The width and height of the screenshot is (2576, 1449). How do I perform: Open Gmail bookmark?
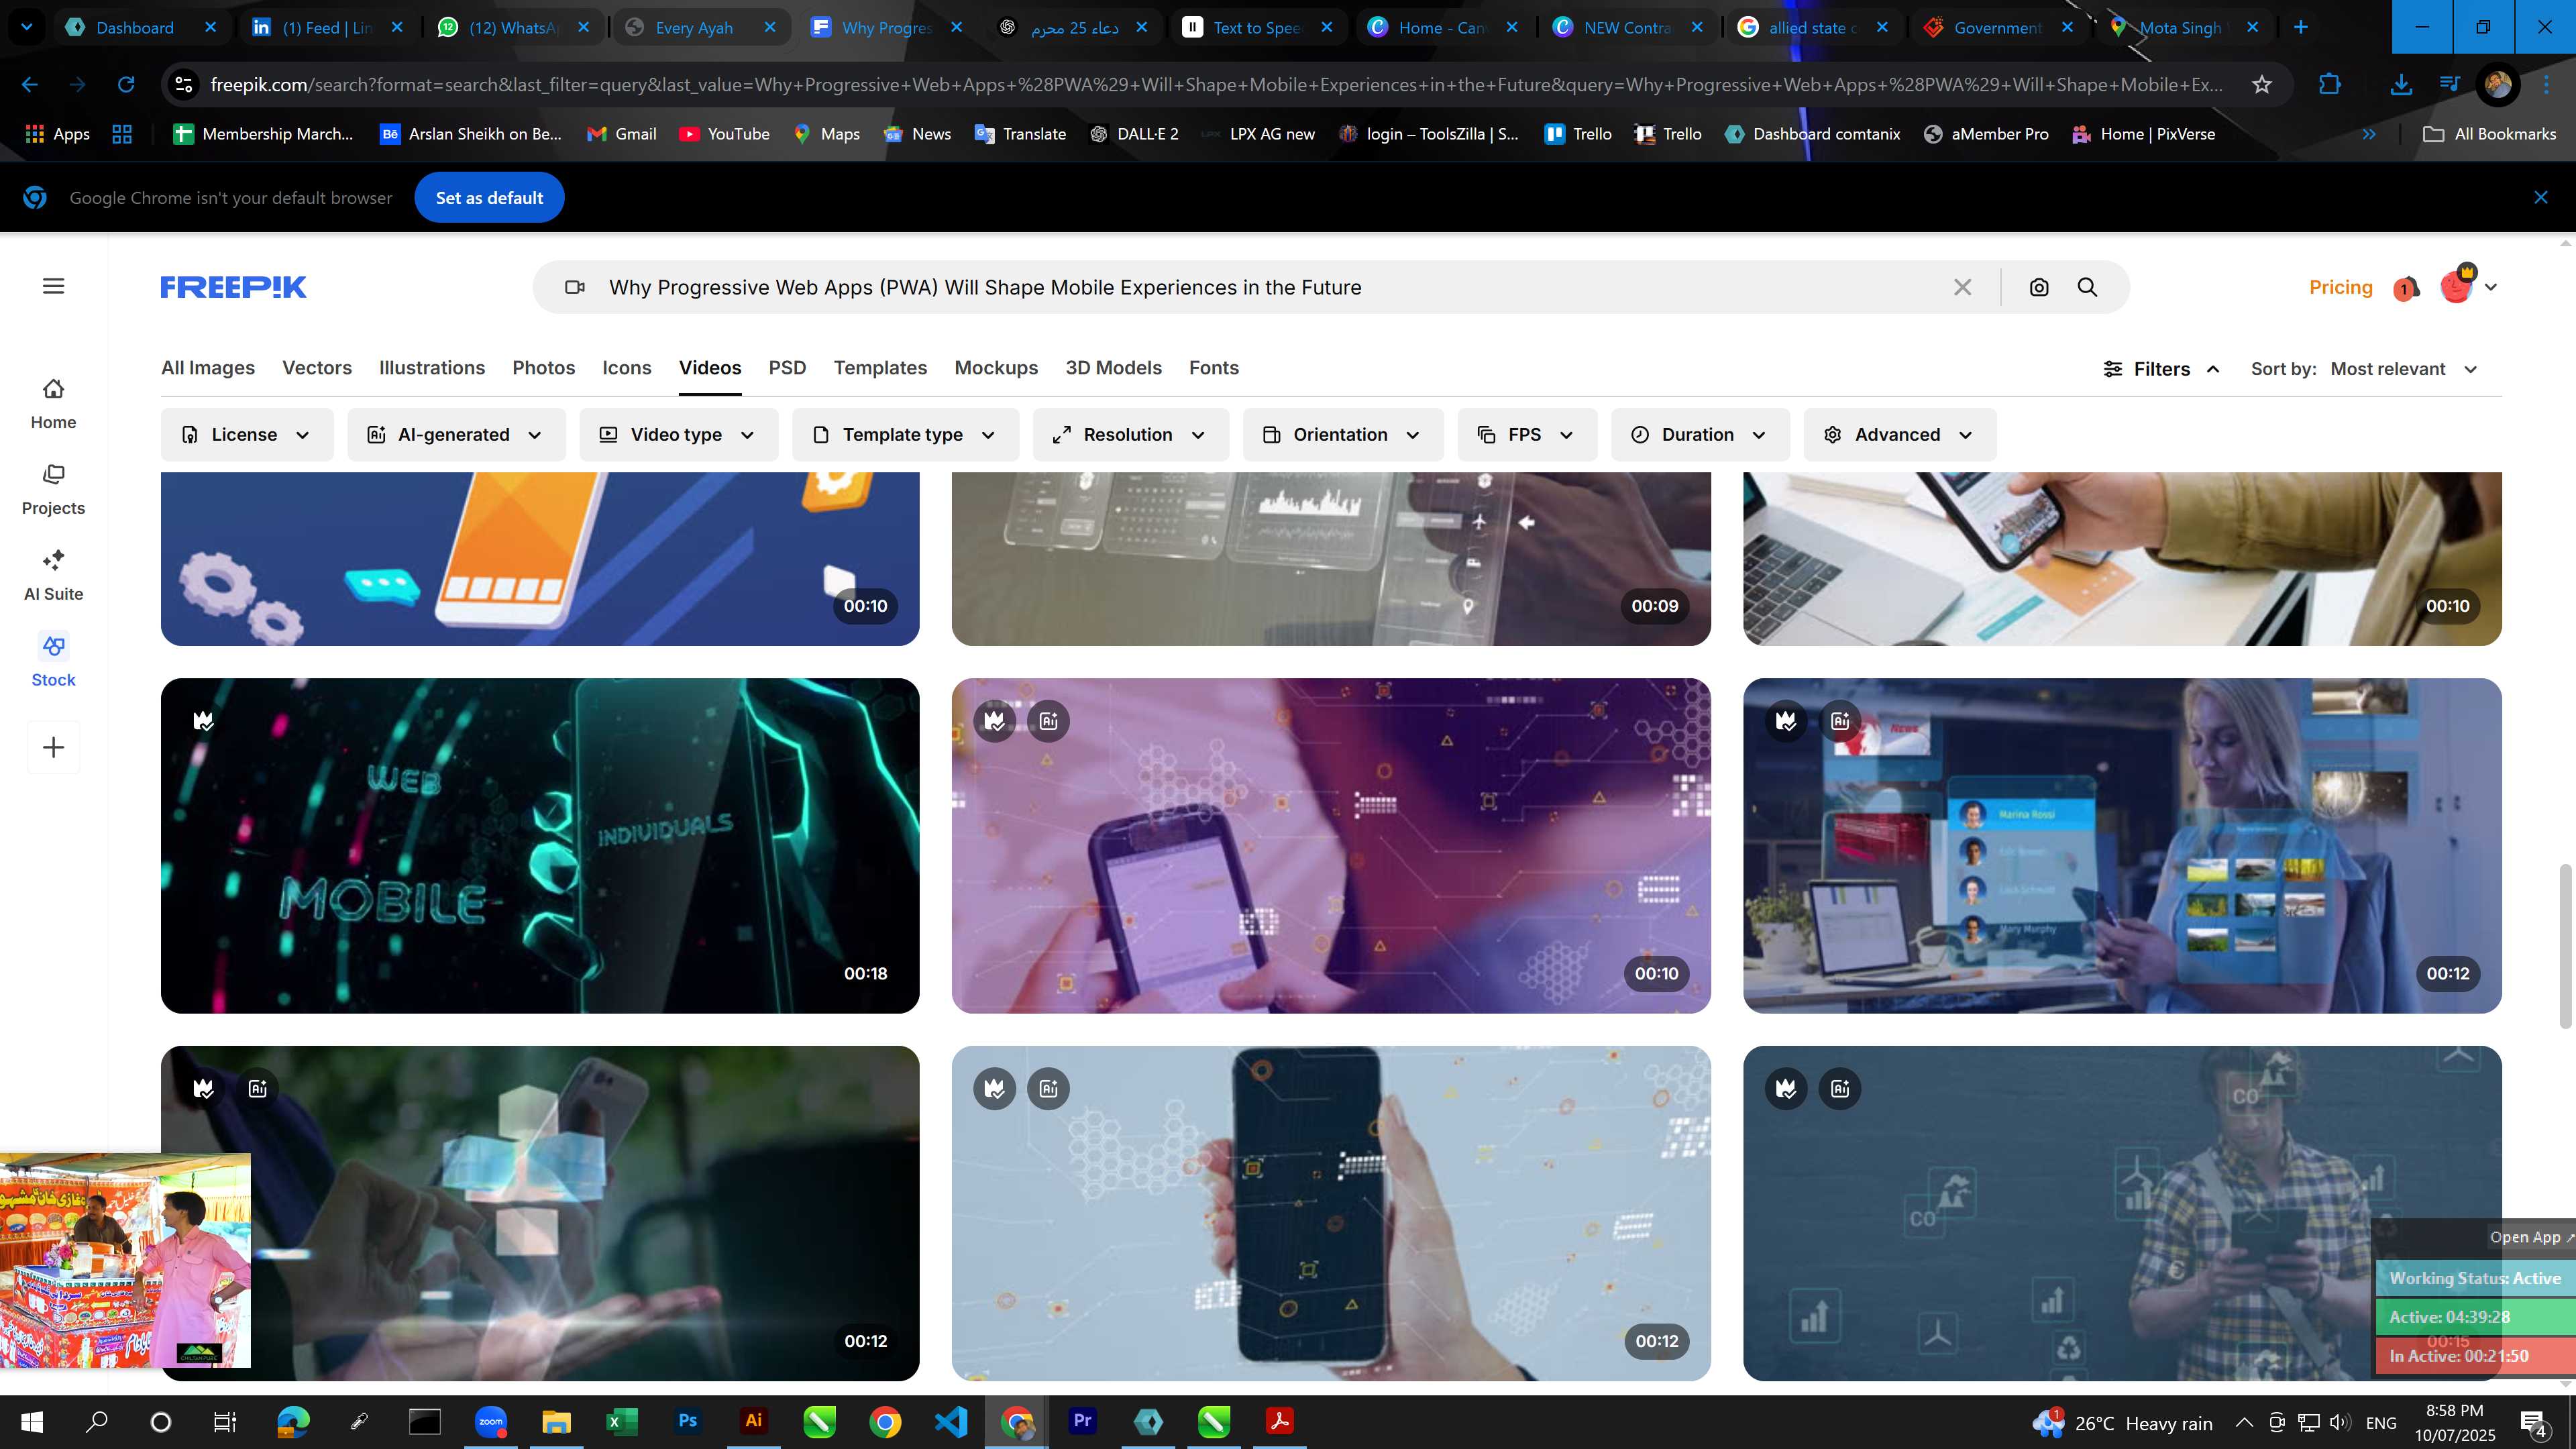pos(621,134)
